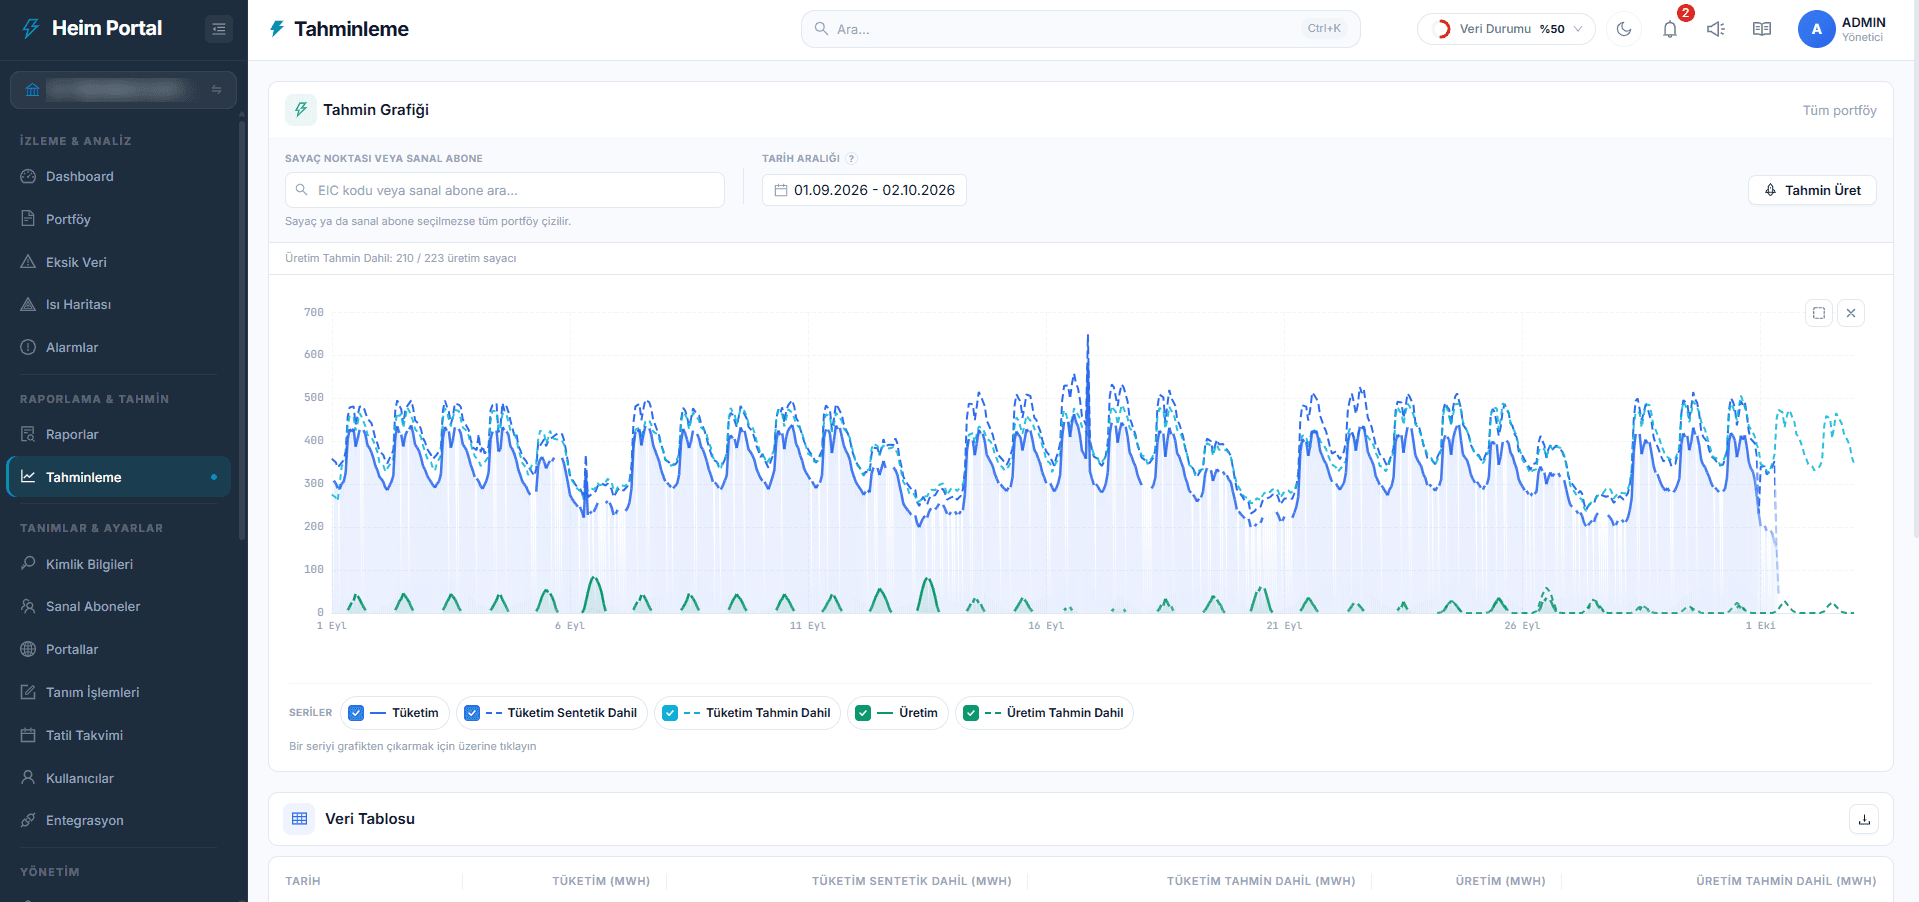Open Entegrasyon settings

tap(118, 821)
